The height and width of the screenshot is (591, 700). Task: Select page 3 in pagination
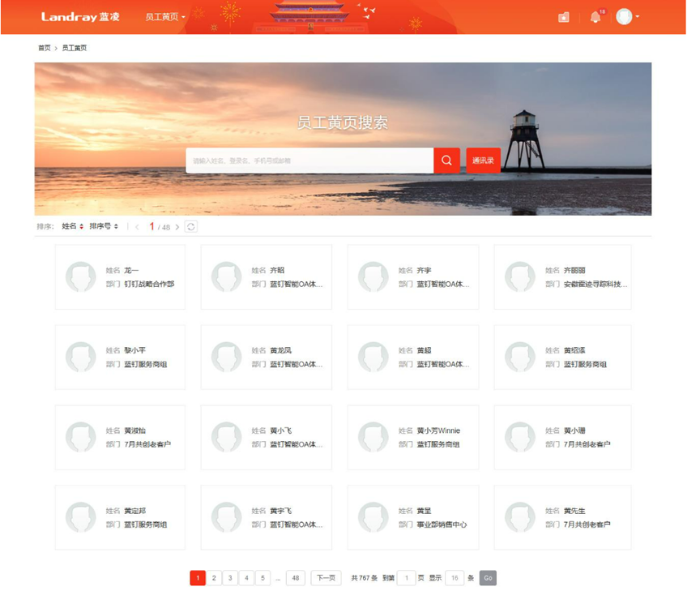(x=230, y=578)
